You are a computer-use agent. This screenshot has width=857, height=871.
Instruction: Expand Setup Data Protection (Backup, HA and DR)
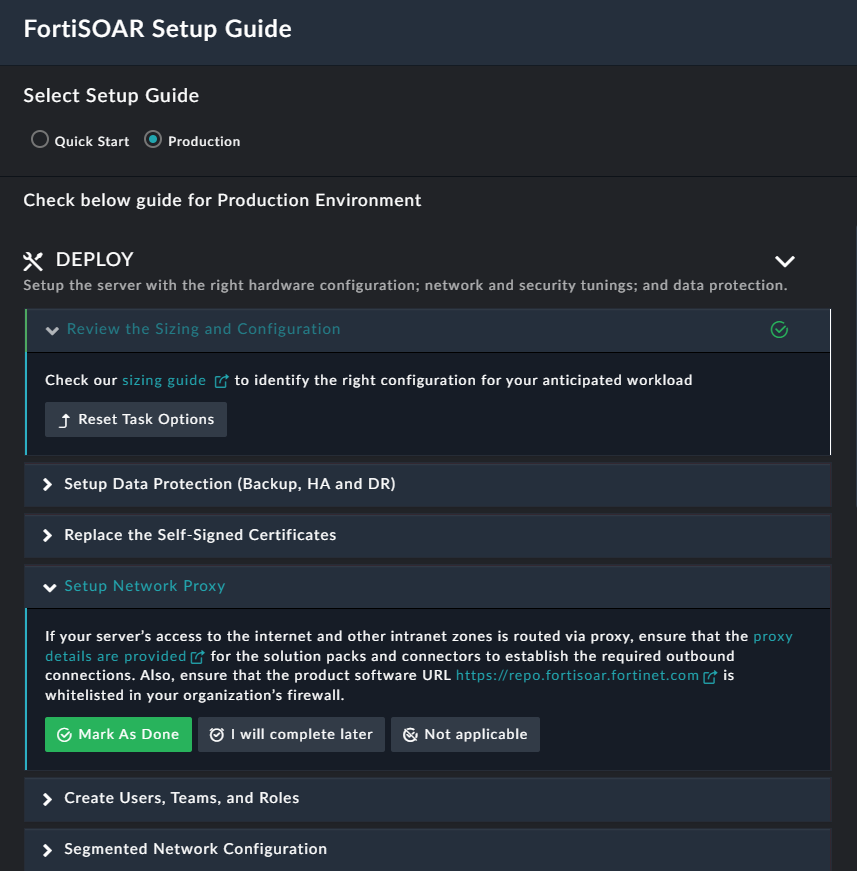pos(47,484)
